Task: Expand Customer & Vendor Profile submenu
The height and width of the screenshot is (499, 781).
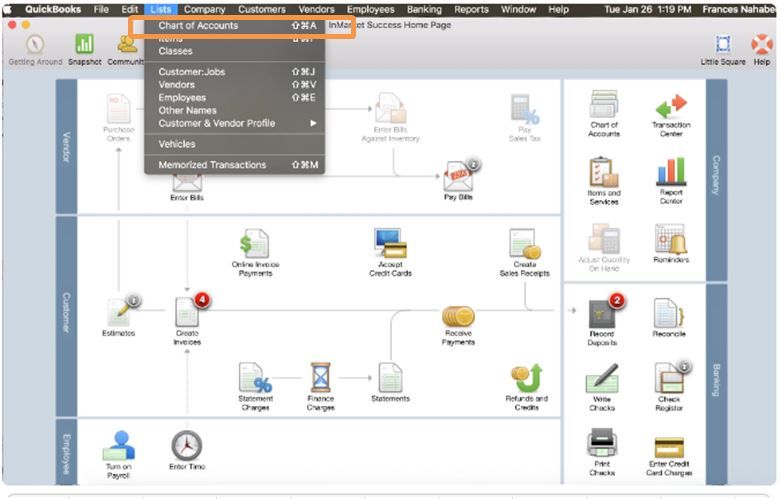Action: [x=235, y=124]
